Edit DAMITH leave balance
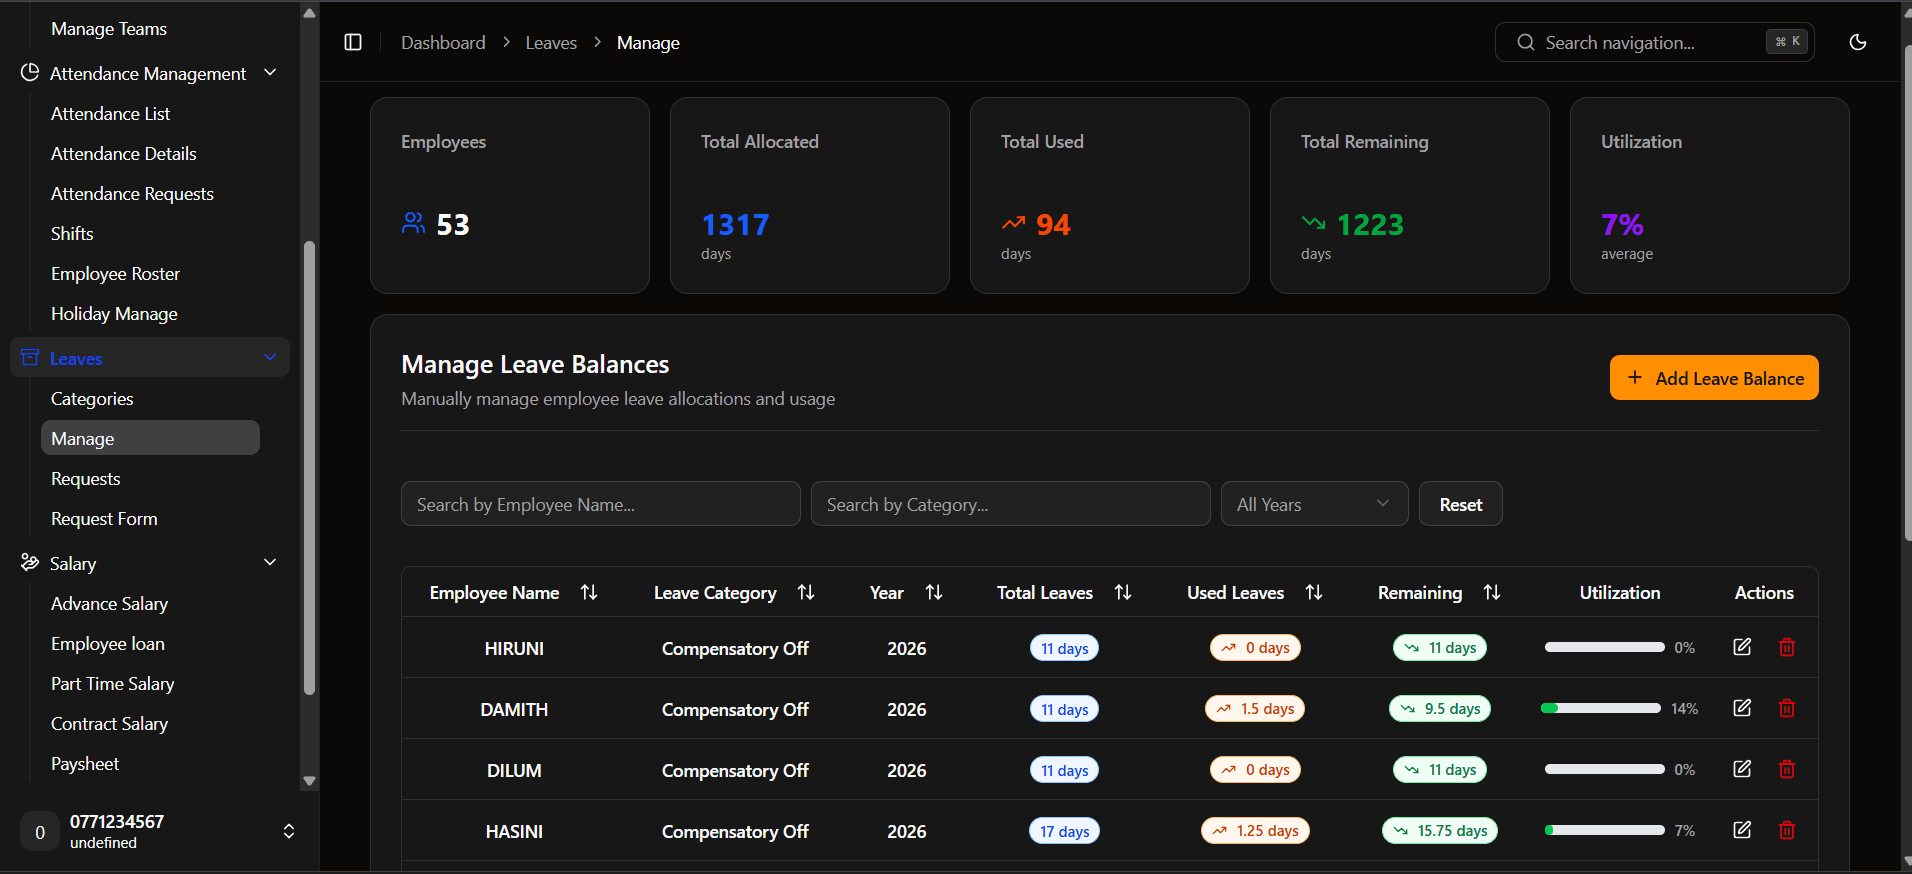The height and width of the screenshot is (874, 1912). [x=1742, y=708]
